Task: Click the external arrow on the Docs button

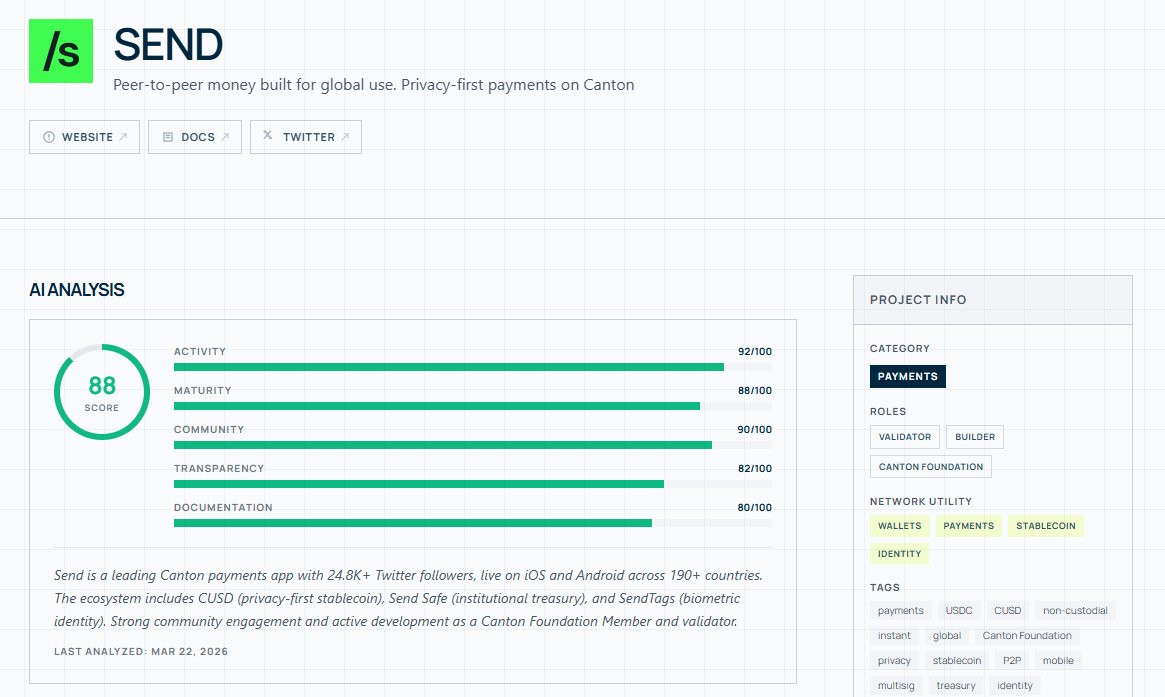Action: (225, 137)
